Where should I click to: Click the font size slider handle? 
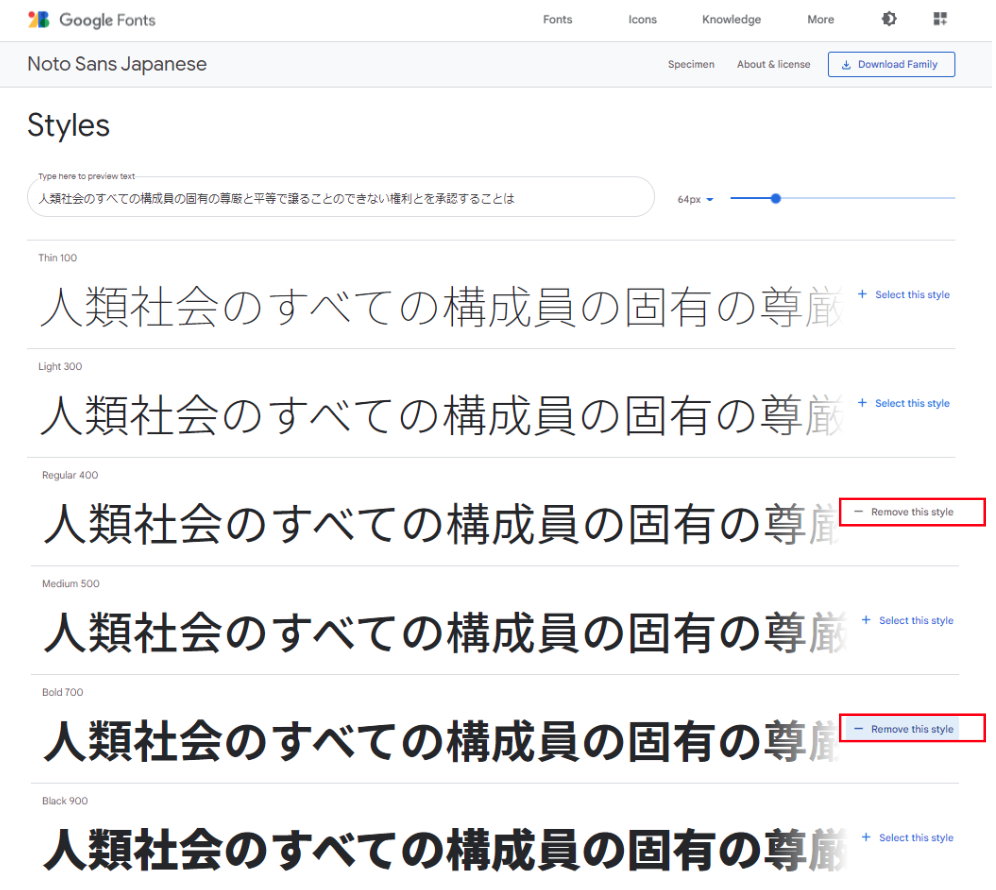[776, 199]
